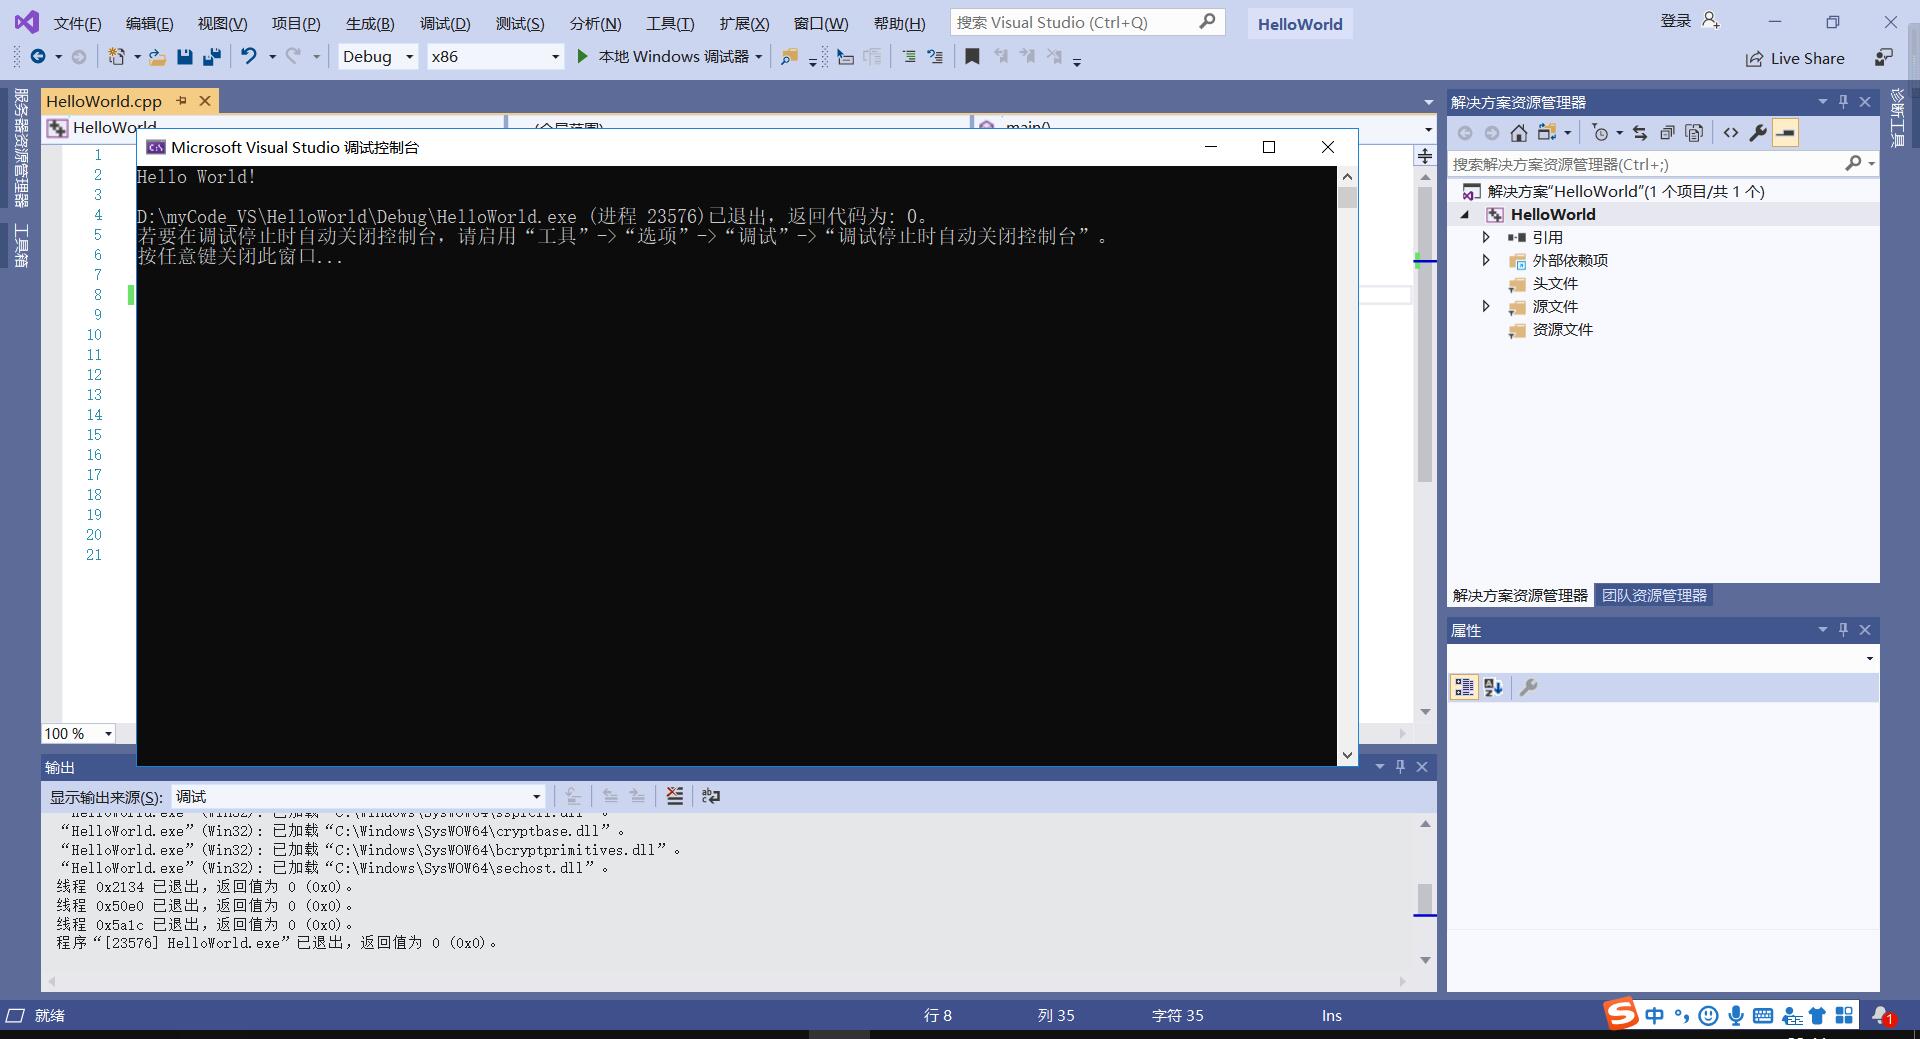Select the 资源文件 folder

1562,329
